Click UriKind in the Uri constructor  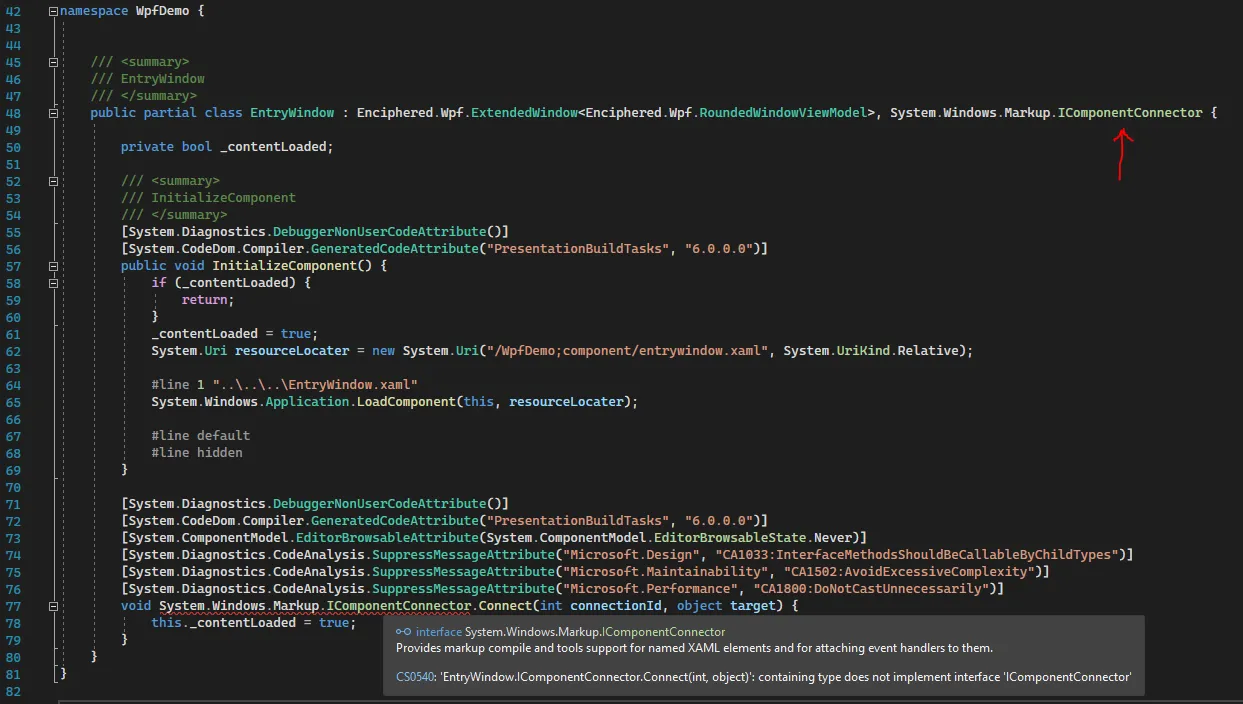(x=864, y=351)
